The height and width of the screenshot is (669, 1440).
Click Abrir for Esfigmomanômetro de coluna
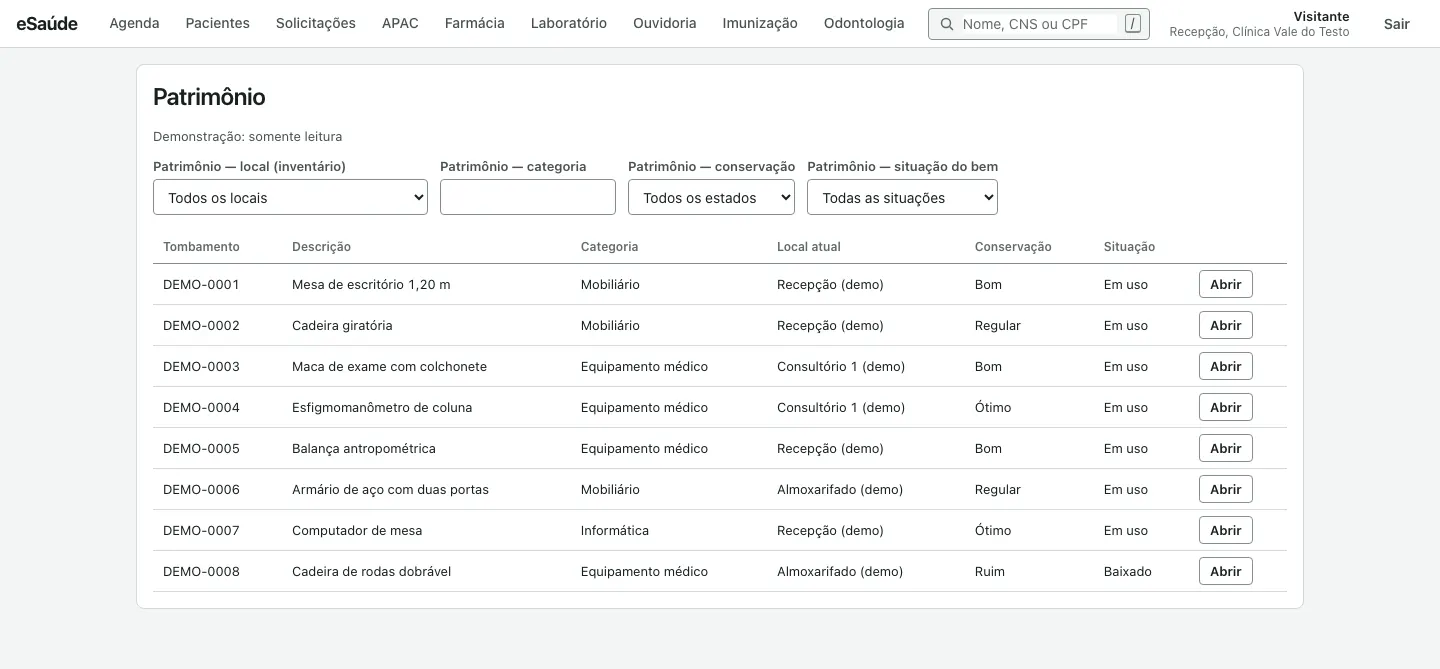pos(1226,407)
